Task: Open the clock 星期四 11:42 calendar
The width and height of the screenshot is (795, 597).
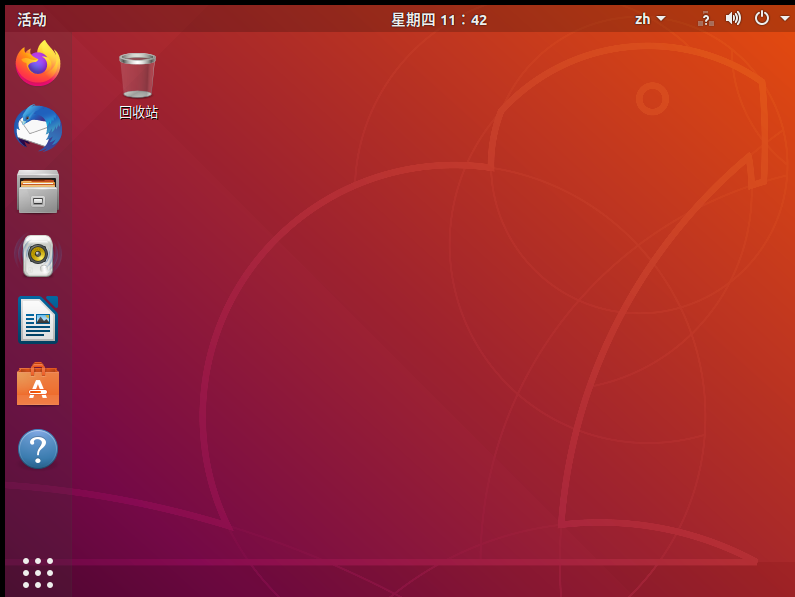Action: 439,20
